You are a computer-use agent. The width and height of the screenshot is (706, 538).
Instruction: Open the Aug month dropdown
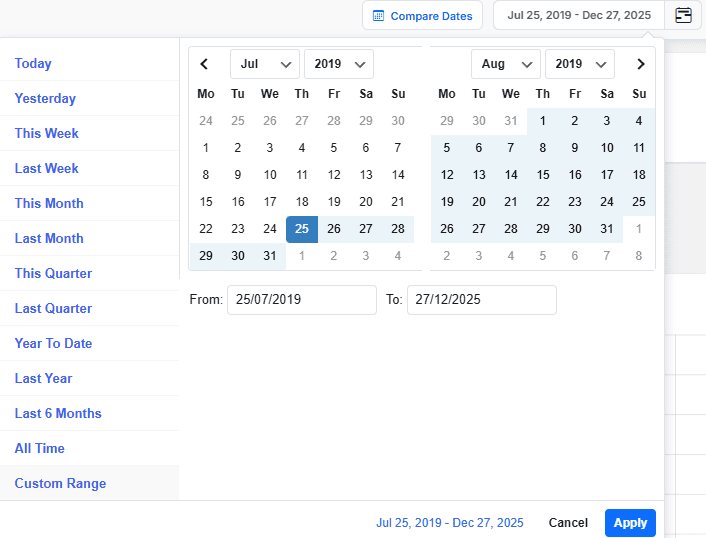[506, 64]
